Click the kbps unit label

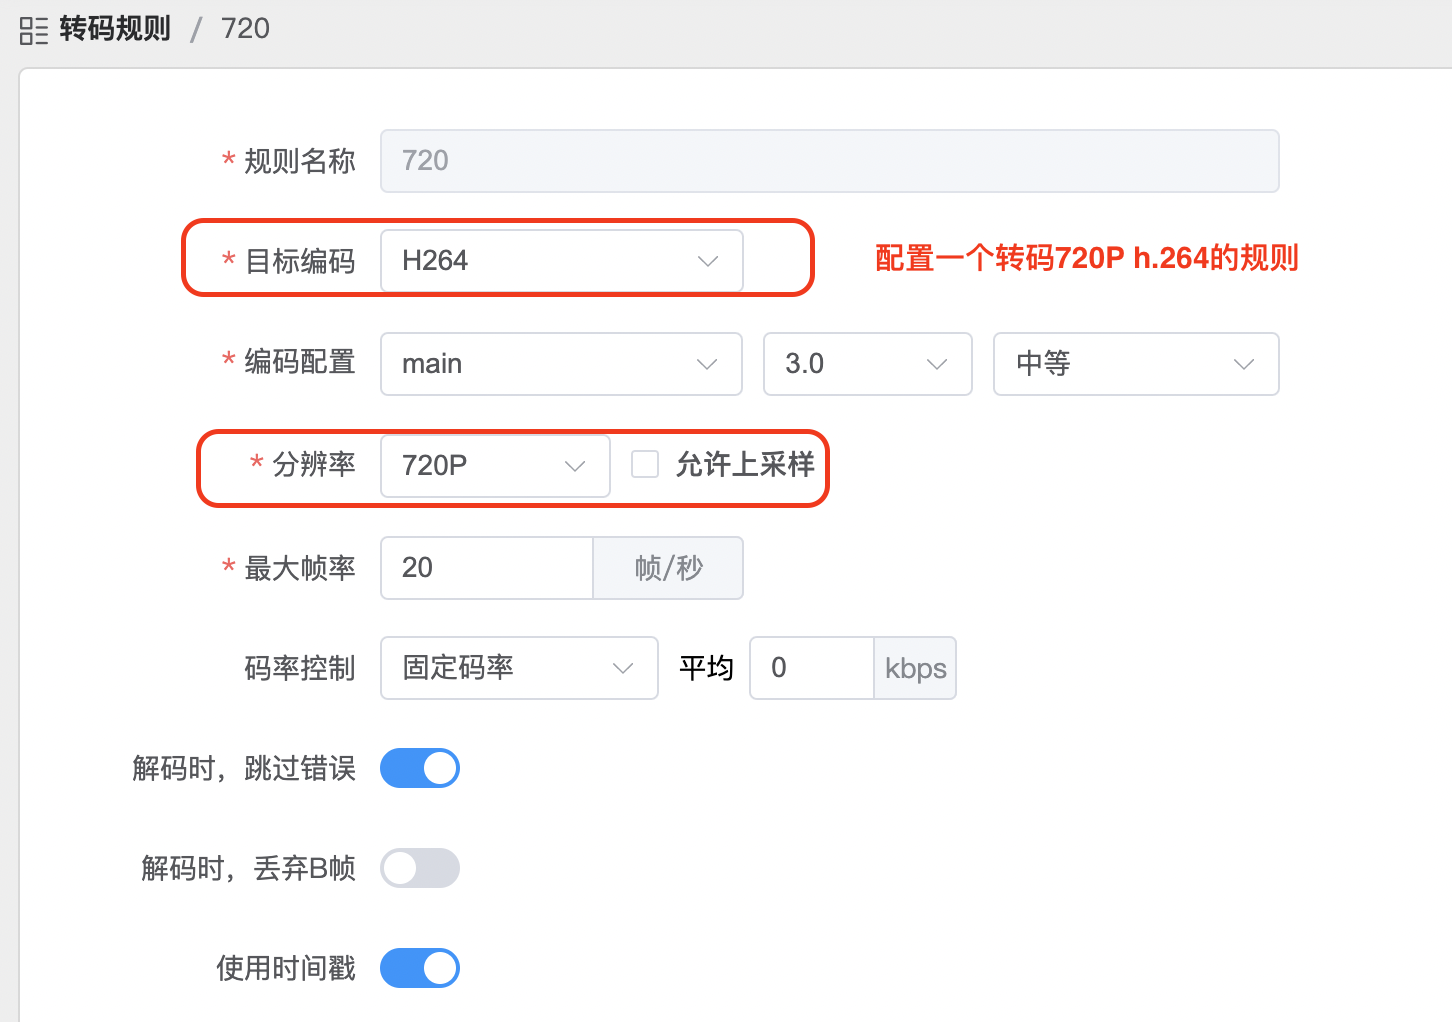click(x=915, y=668)
